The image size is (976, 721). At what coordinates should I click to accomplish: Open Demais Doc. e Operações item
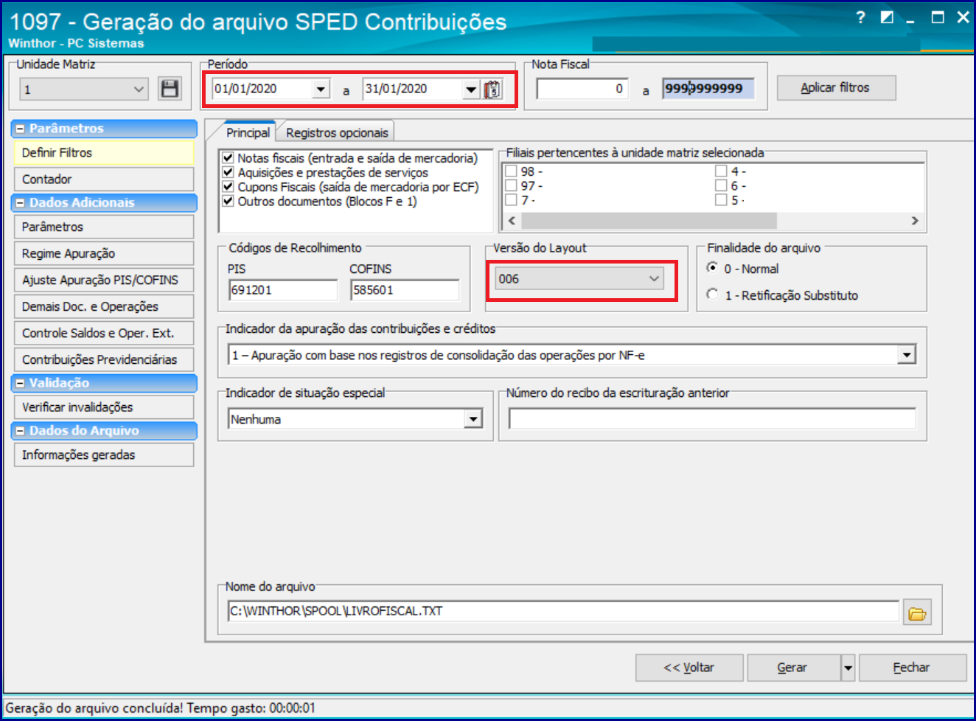104,307
